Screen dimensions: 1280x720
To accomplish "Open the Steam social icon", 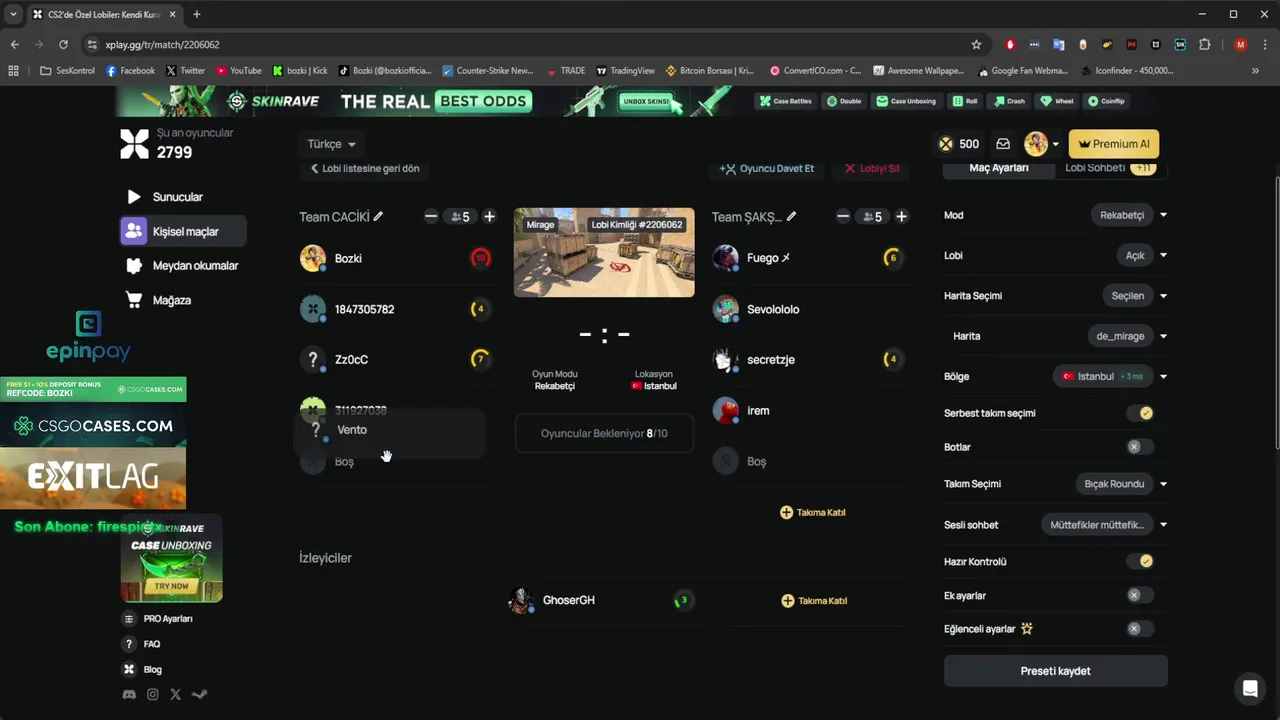I will click(x=199, y=694).
